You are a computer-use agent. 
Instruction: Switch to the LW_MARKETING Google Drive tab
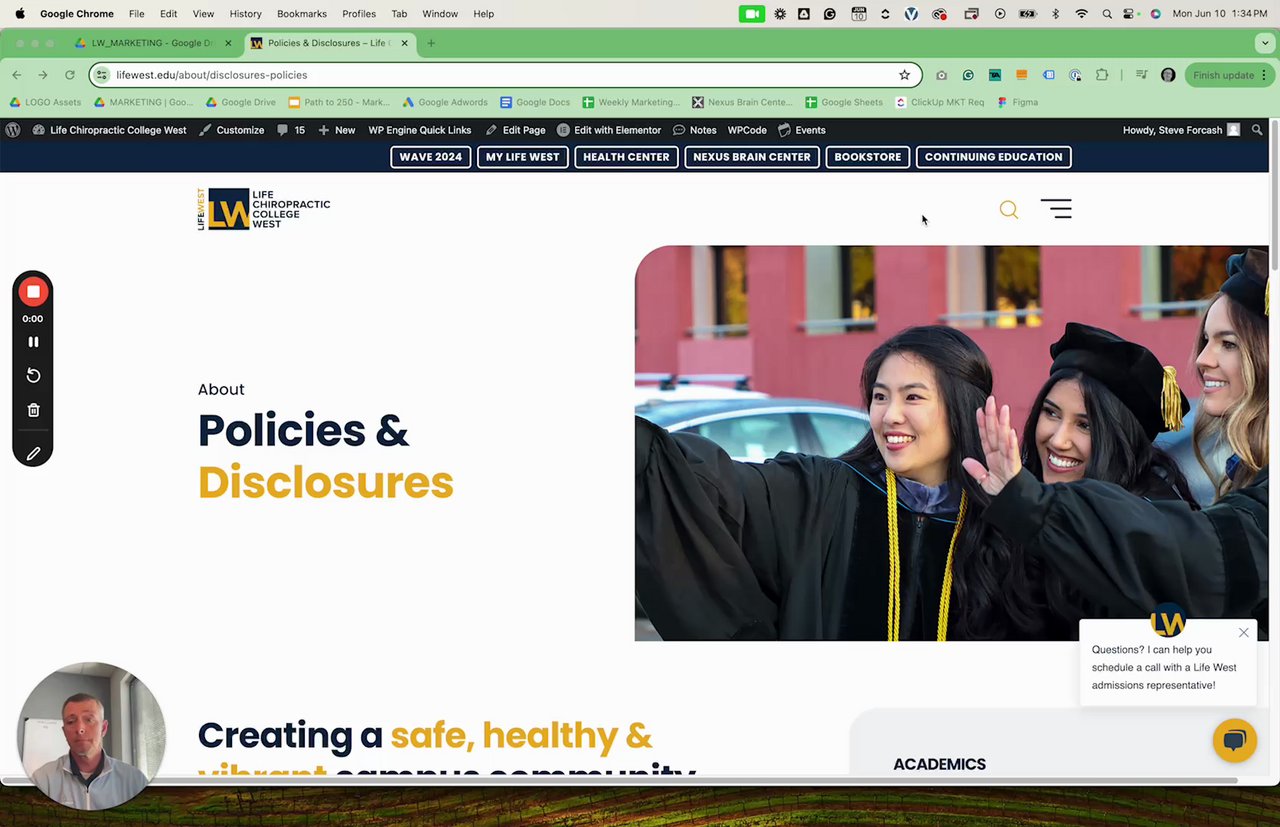155,43
